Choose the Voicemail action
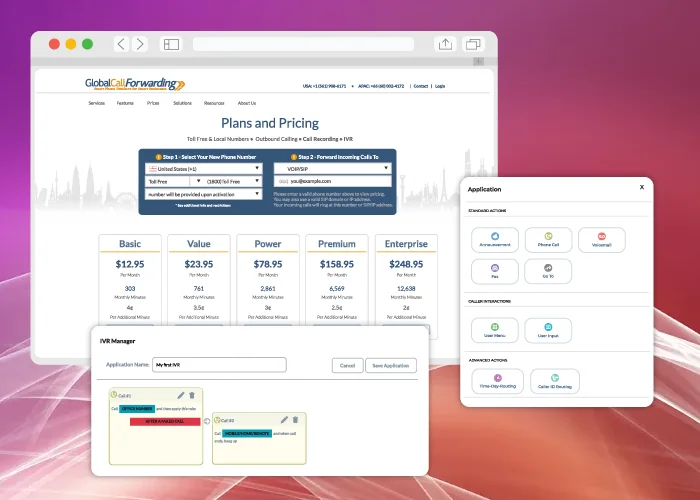 pos(602,239)
